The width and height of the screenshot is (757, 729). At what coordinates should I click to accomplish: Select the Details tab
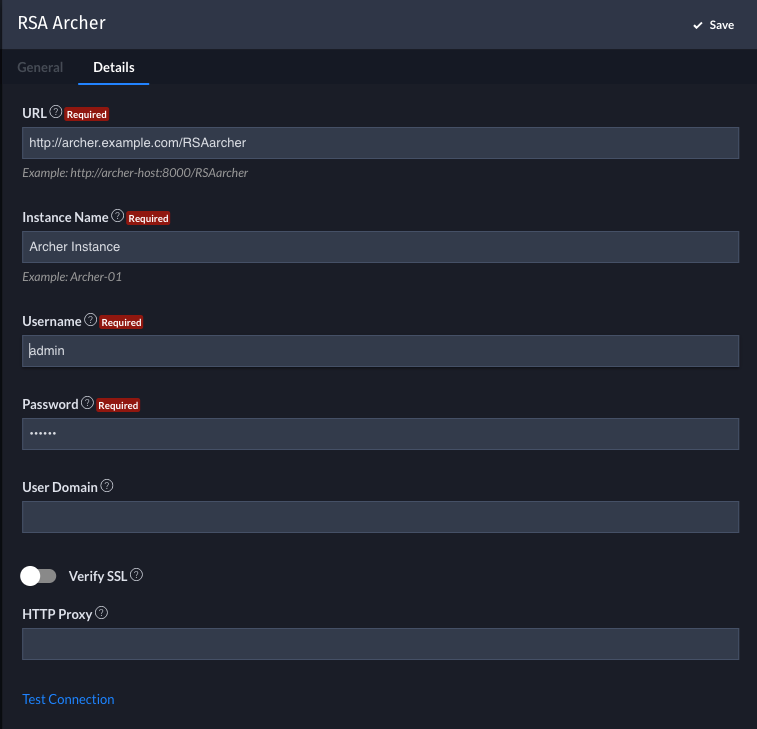[113, 67]
